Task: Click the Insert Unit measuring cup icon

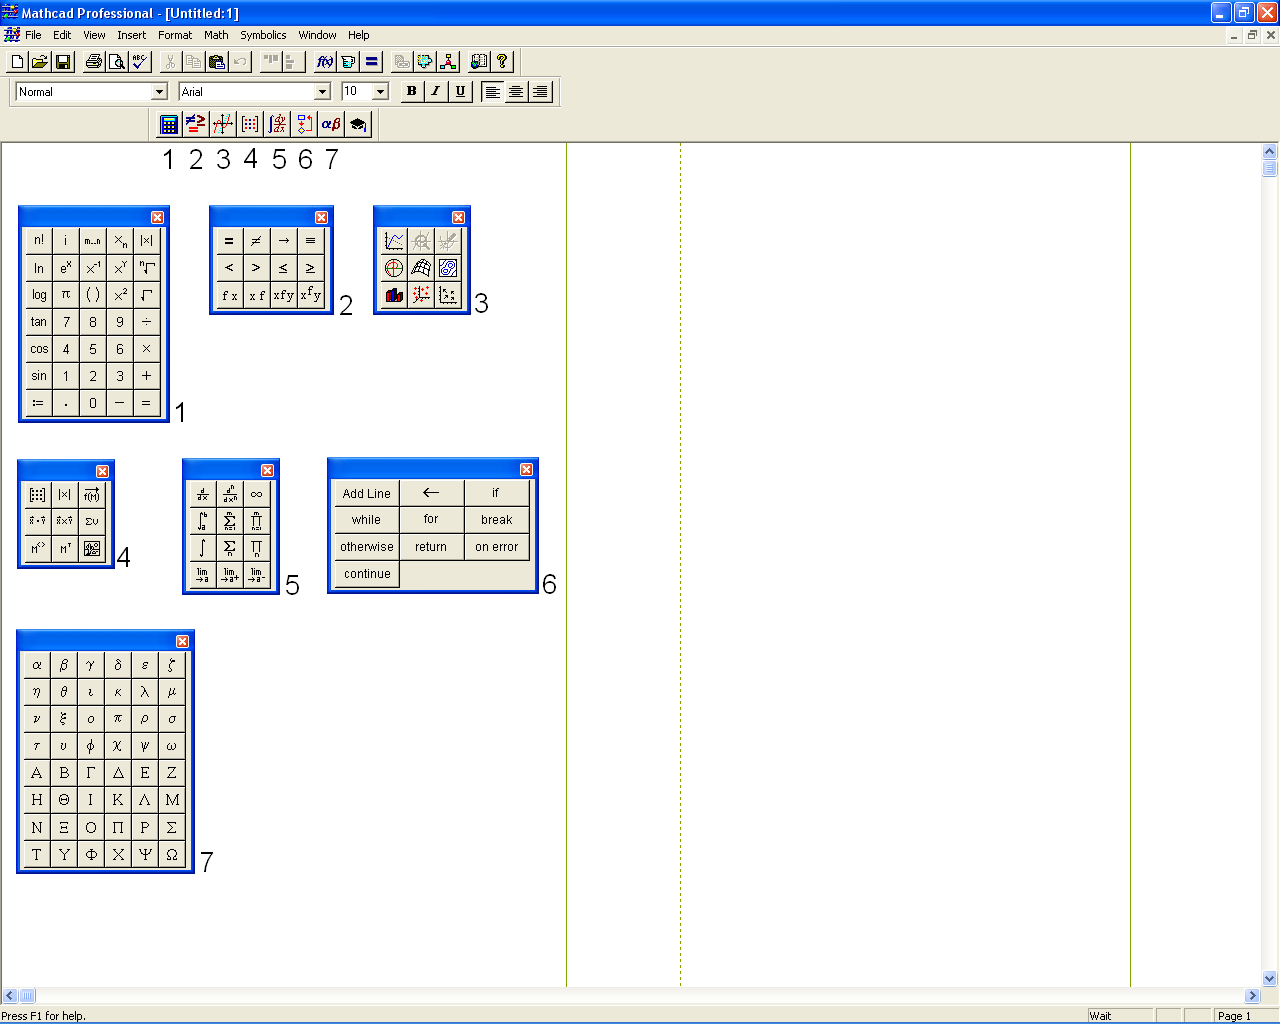Action: pyautogui.click(x=348, y=62)
